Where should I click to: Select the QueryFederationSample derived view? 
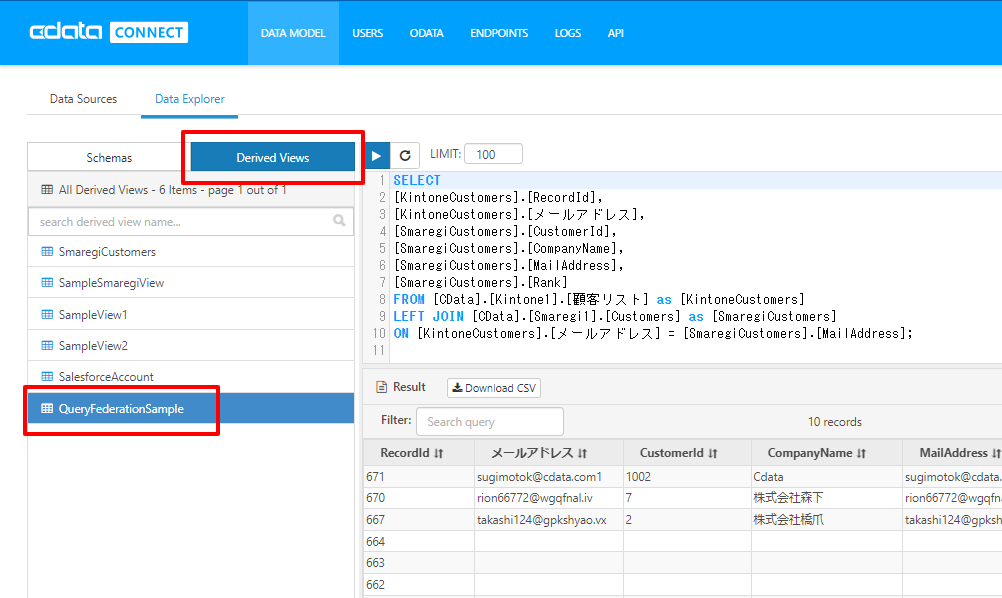click(191, 408)
